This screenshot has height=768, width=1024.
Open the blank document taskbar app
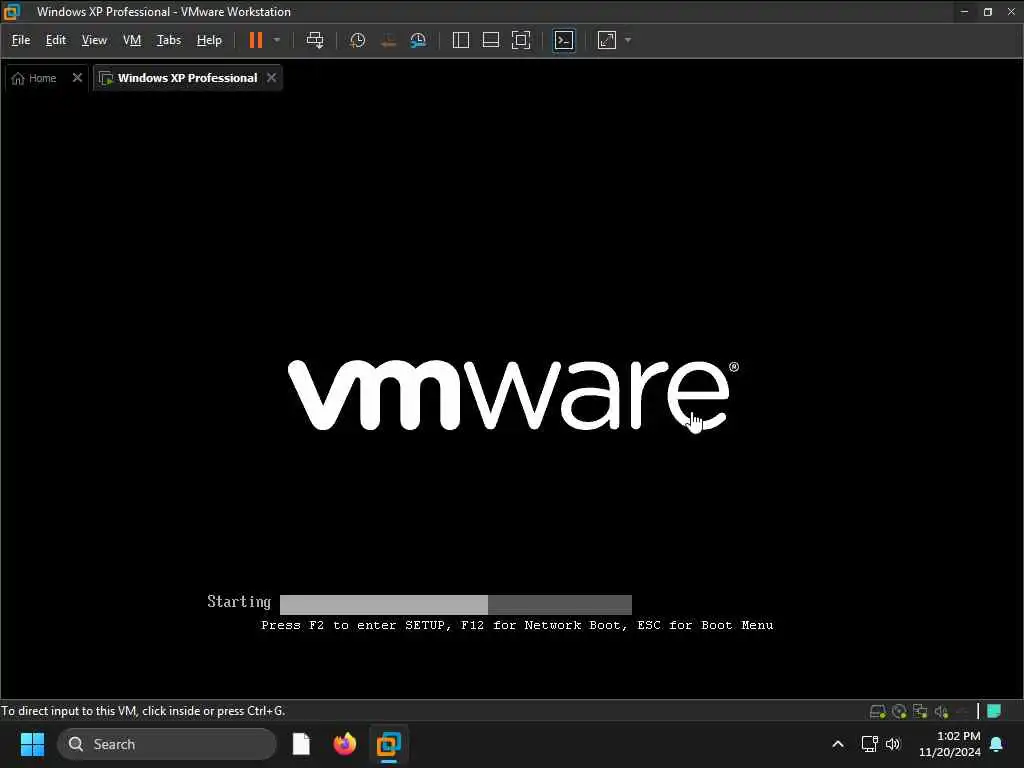click(x=301, y=744)
